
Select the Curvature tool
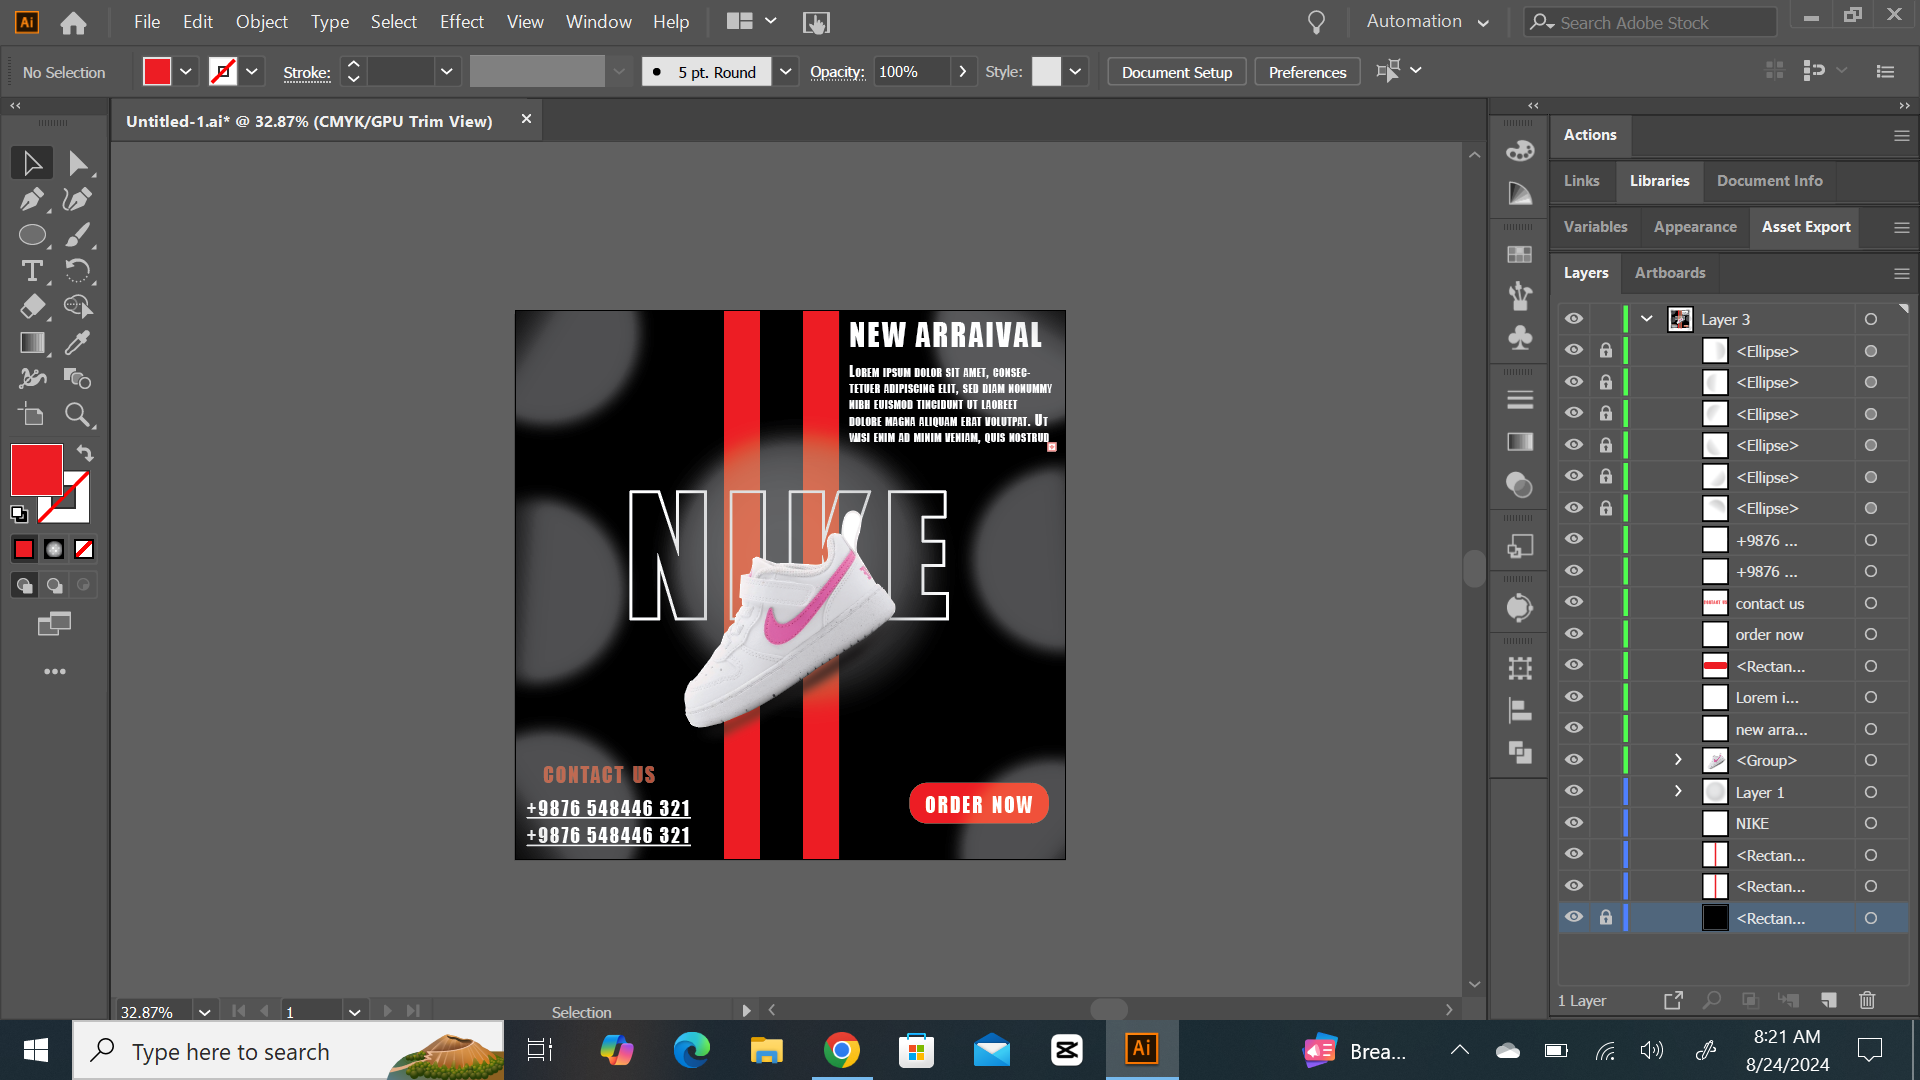(x=78, y=199)
